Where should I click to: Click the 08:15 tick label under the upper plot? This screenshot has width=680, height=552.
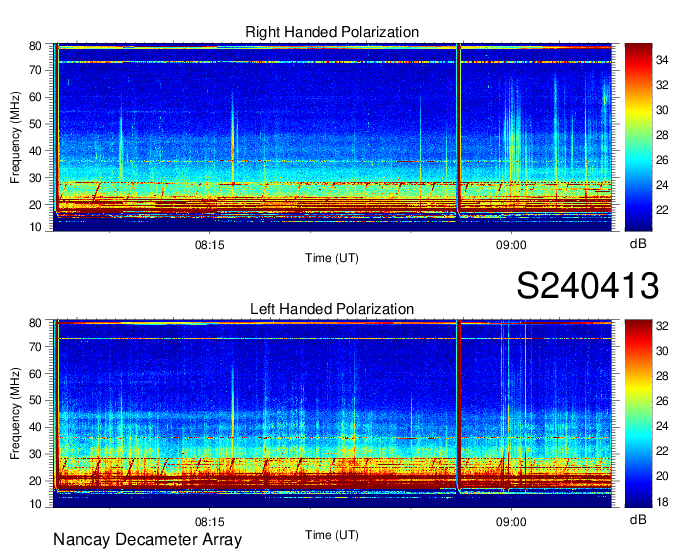[209, 245]
